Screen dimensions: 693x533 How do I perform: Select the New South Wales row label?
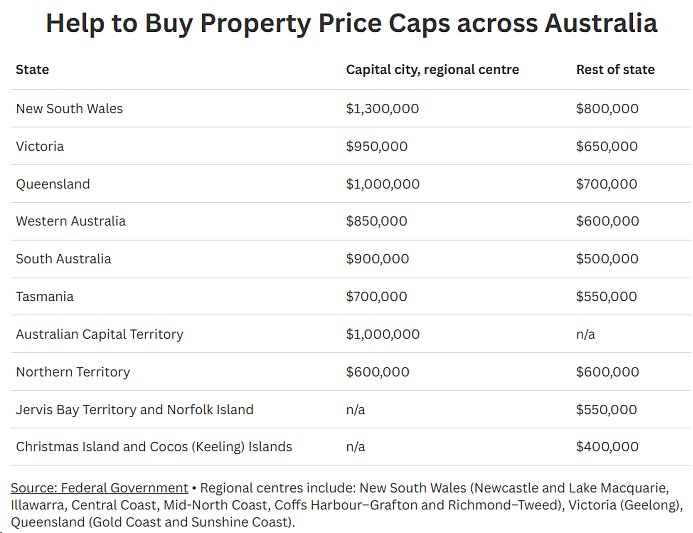[x=69, y=109]
